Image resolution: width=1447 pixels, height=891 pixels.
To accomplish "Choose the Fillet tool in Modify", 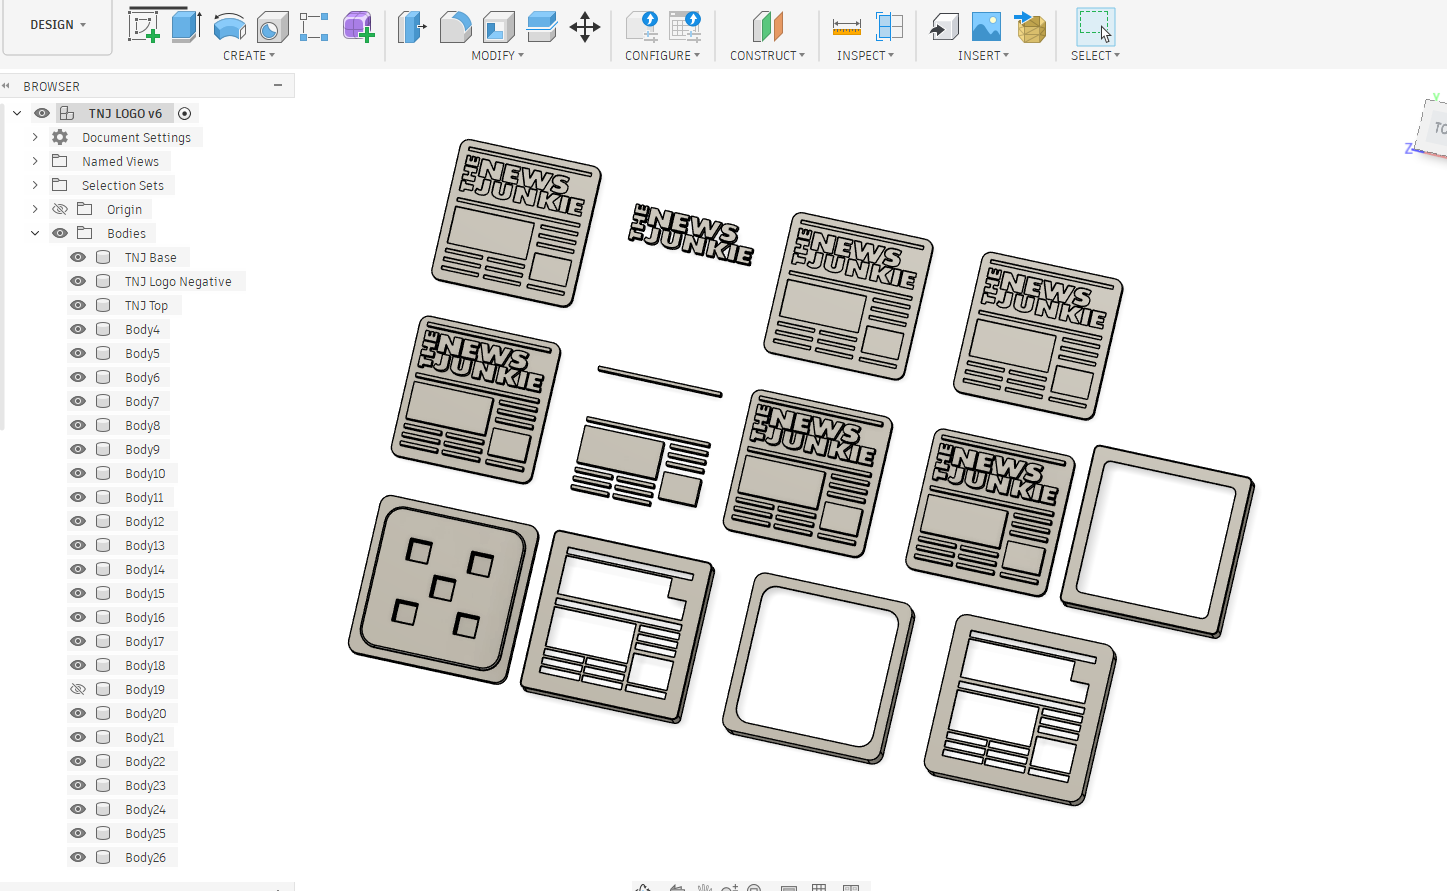I will [455, 26].
